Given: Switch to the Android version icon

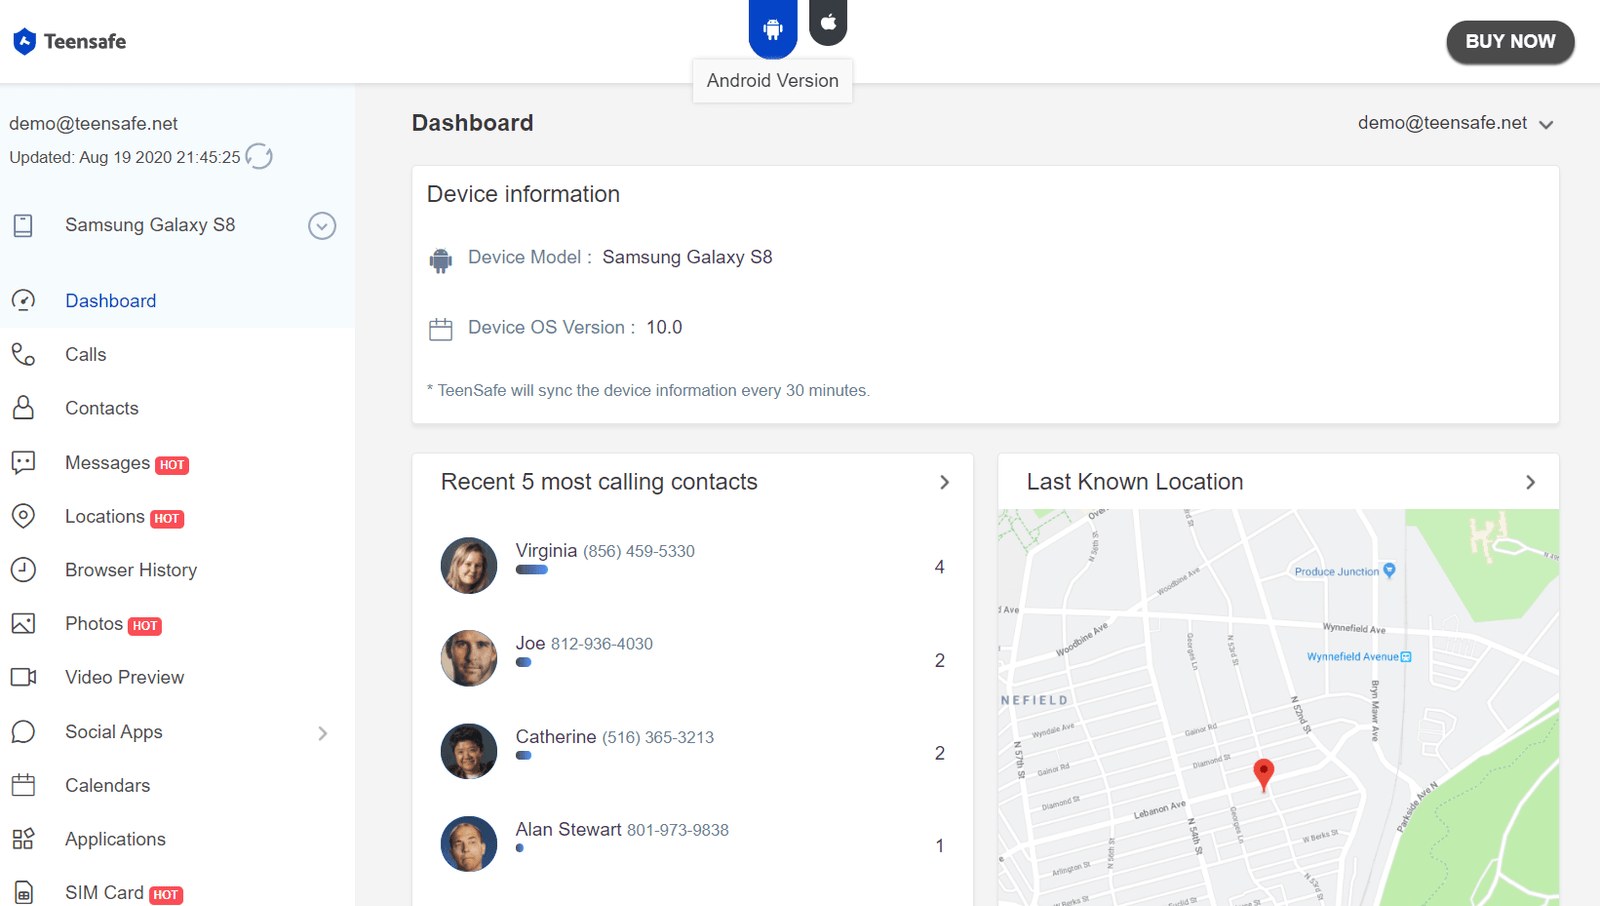Looking at the screenshot, I should pos(772,28).
